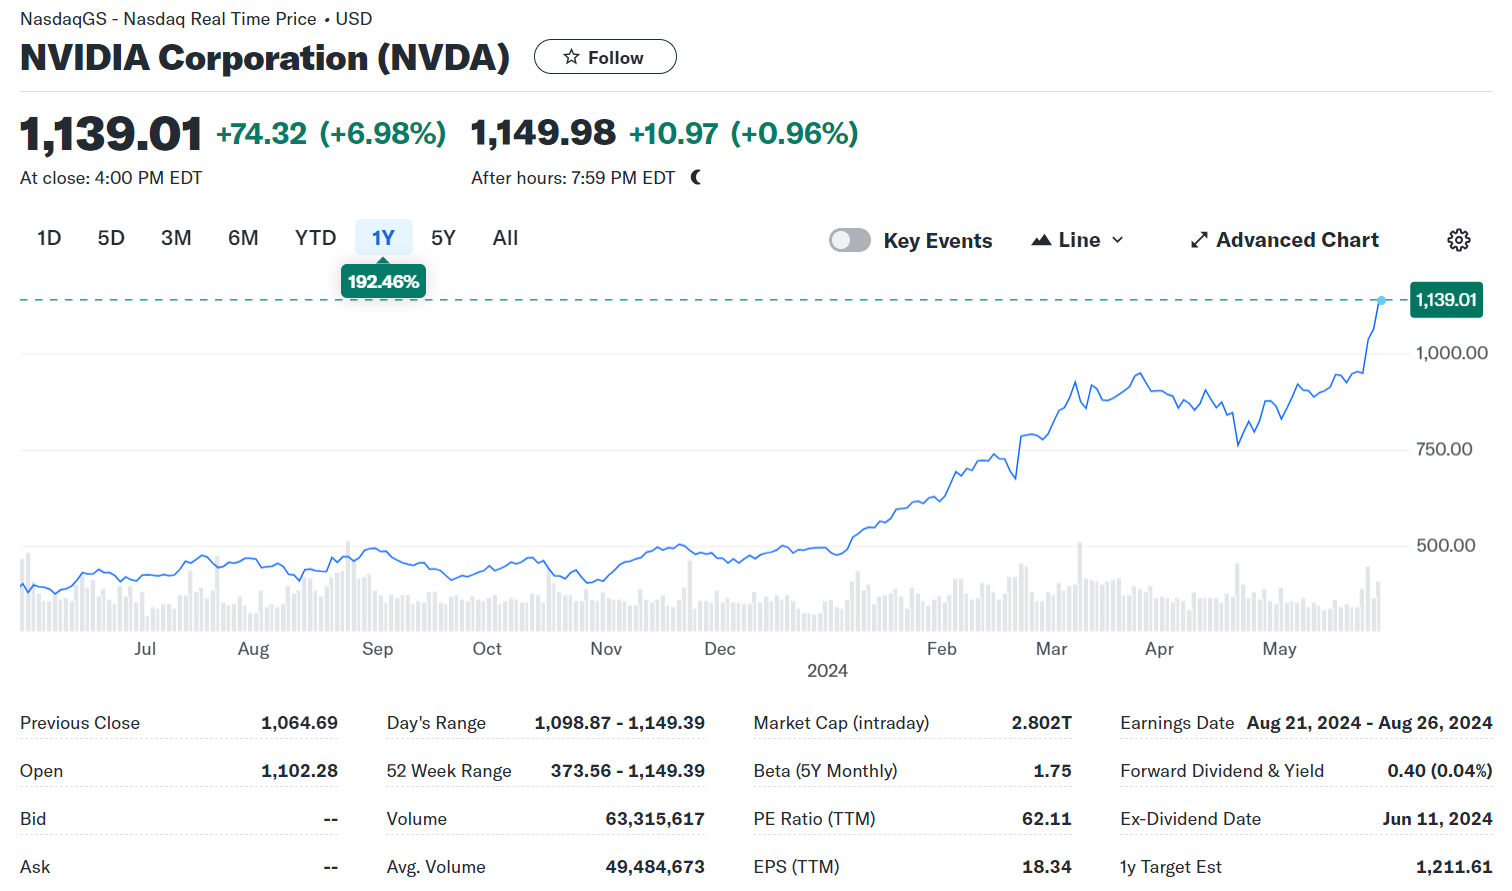This screenshot has height=891, width=1512.
Task: Click the closing price 1,139.01 headline
Action: coord(111,134)
